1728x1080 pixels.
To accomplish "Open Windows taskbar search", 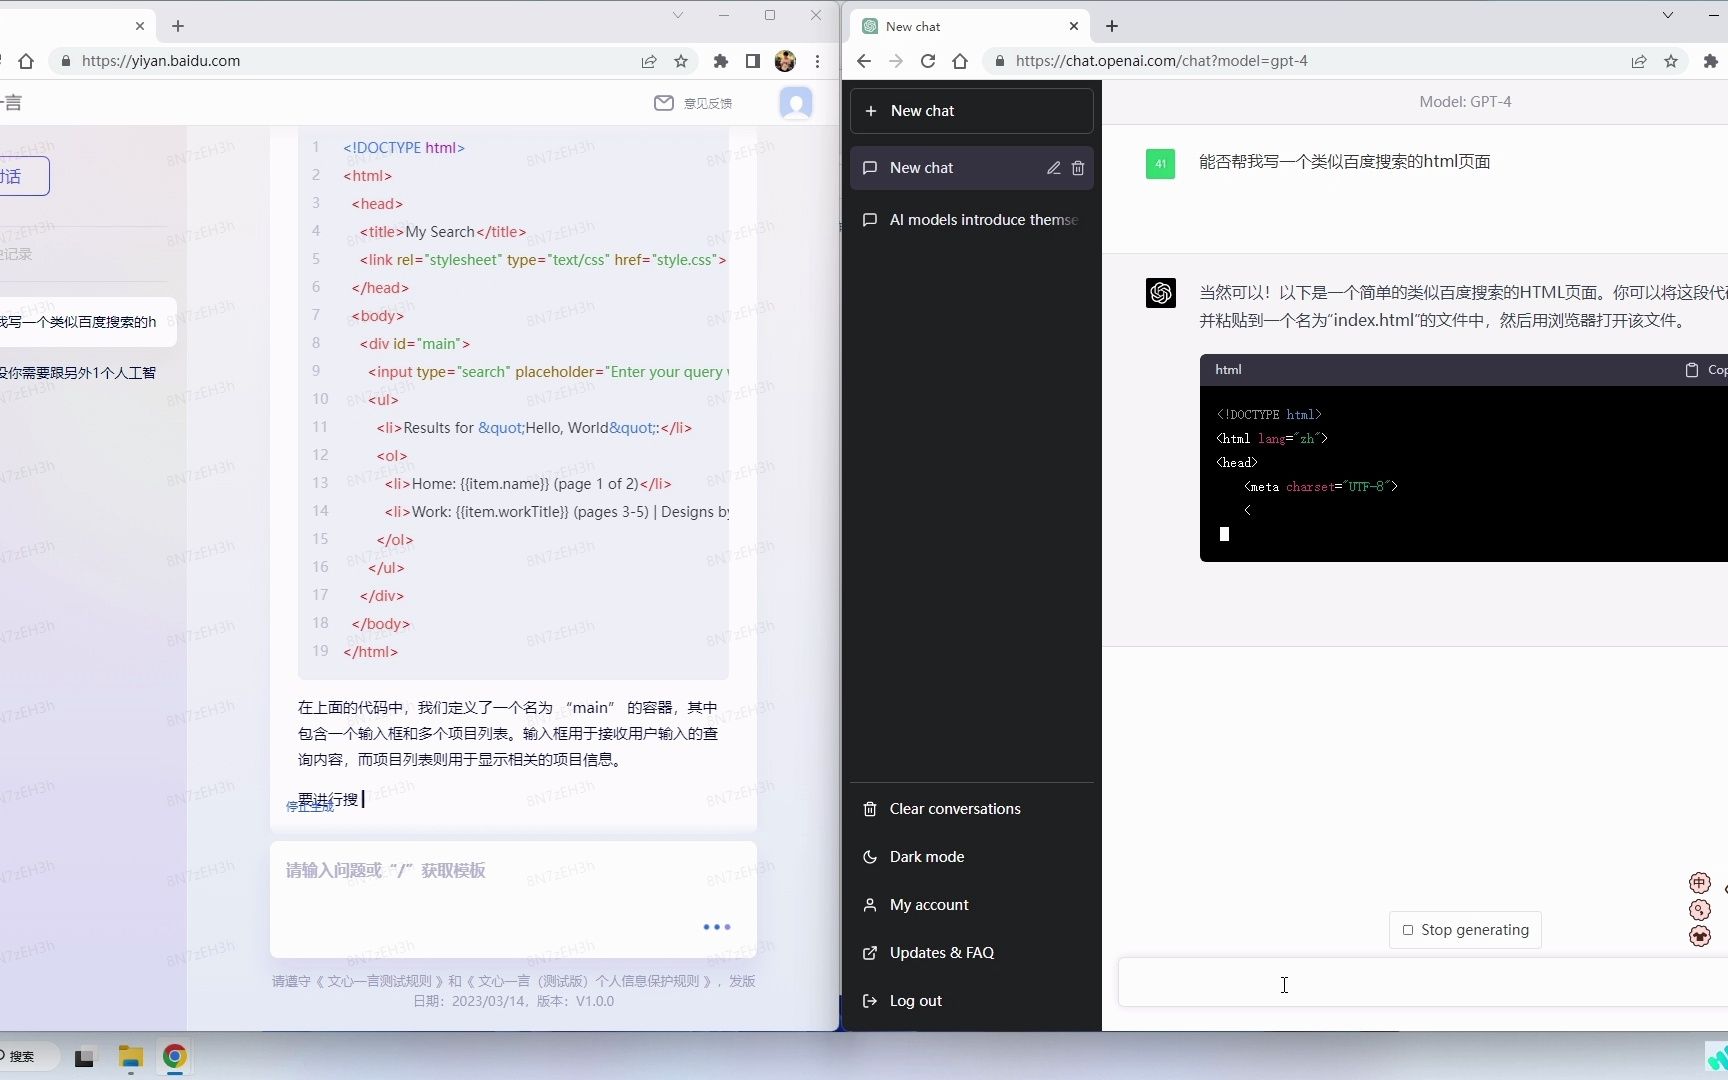I will tap(28, 1056).
